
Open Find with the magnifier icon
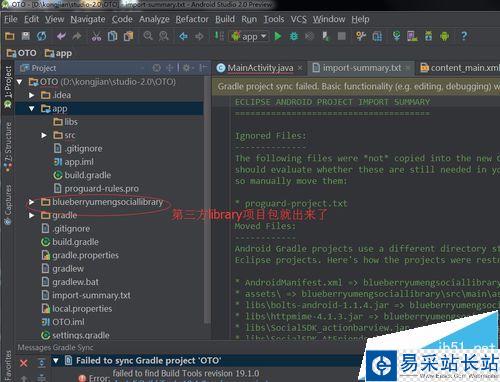pyautogui.click(x=148, y=36)
